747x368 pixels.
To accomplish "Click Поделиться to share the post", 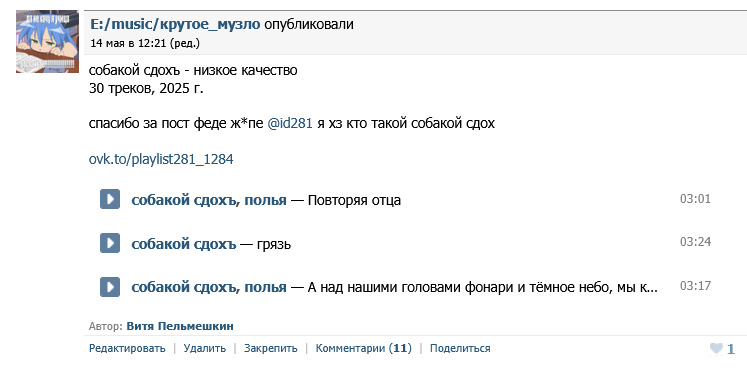I will pyautogui.click(x=460, y=348).
